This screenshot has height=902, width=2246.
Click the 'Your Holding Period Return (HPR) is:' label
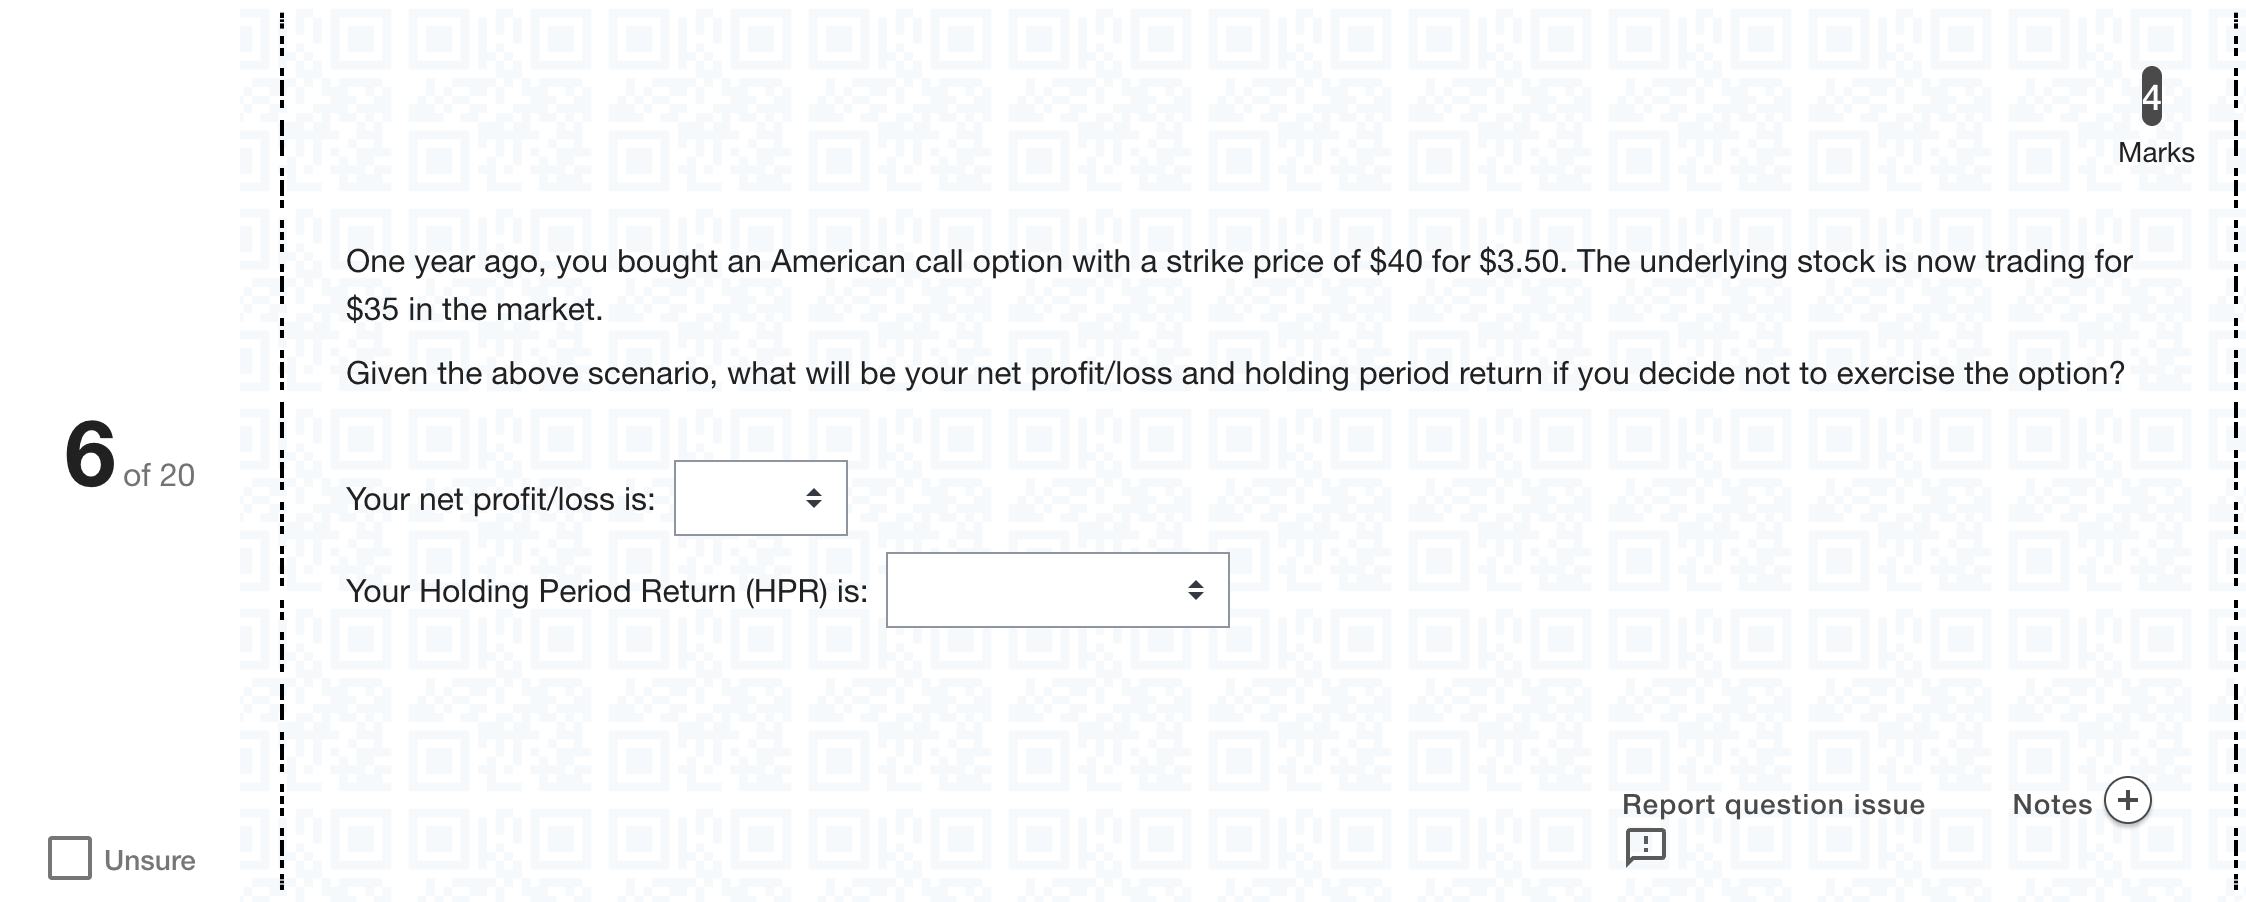pos(607,591)
